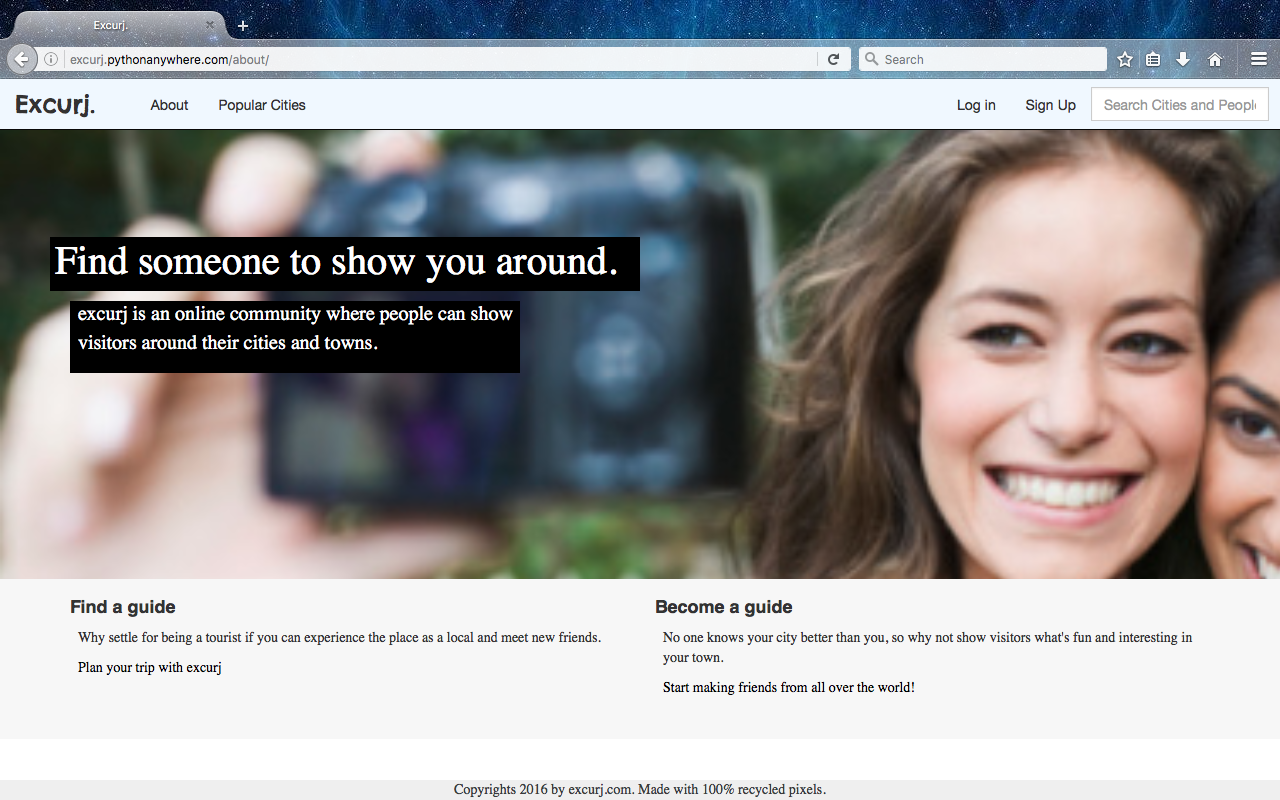Click the Sign Up link
The height and width of the screenshot is (800, 1280).
coord(1050,105)
